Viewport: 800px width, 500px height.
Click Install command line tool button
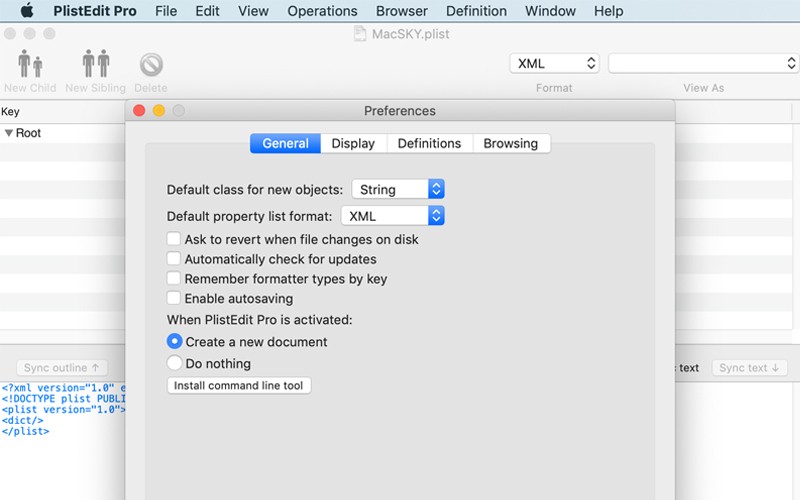pos(239,385)
